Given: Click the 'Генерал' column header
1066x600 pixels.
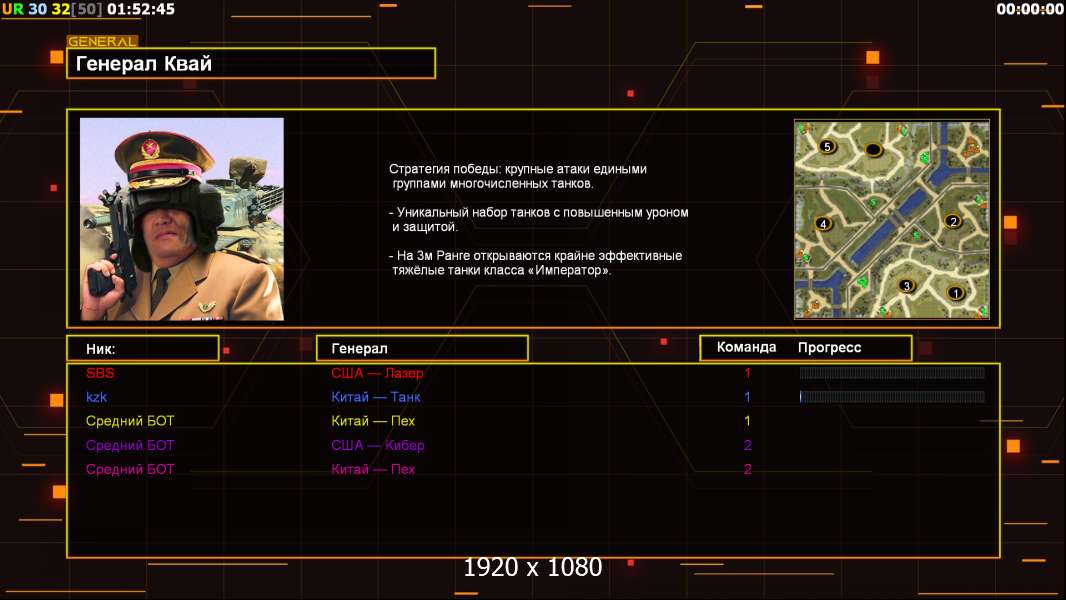Looking at the screenshot, I should pos(422,348).
